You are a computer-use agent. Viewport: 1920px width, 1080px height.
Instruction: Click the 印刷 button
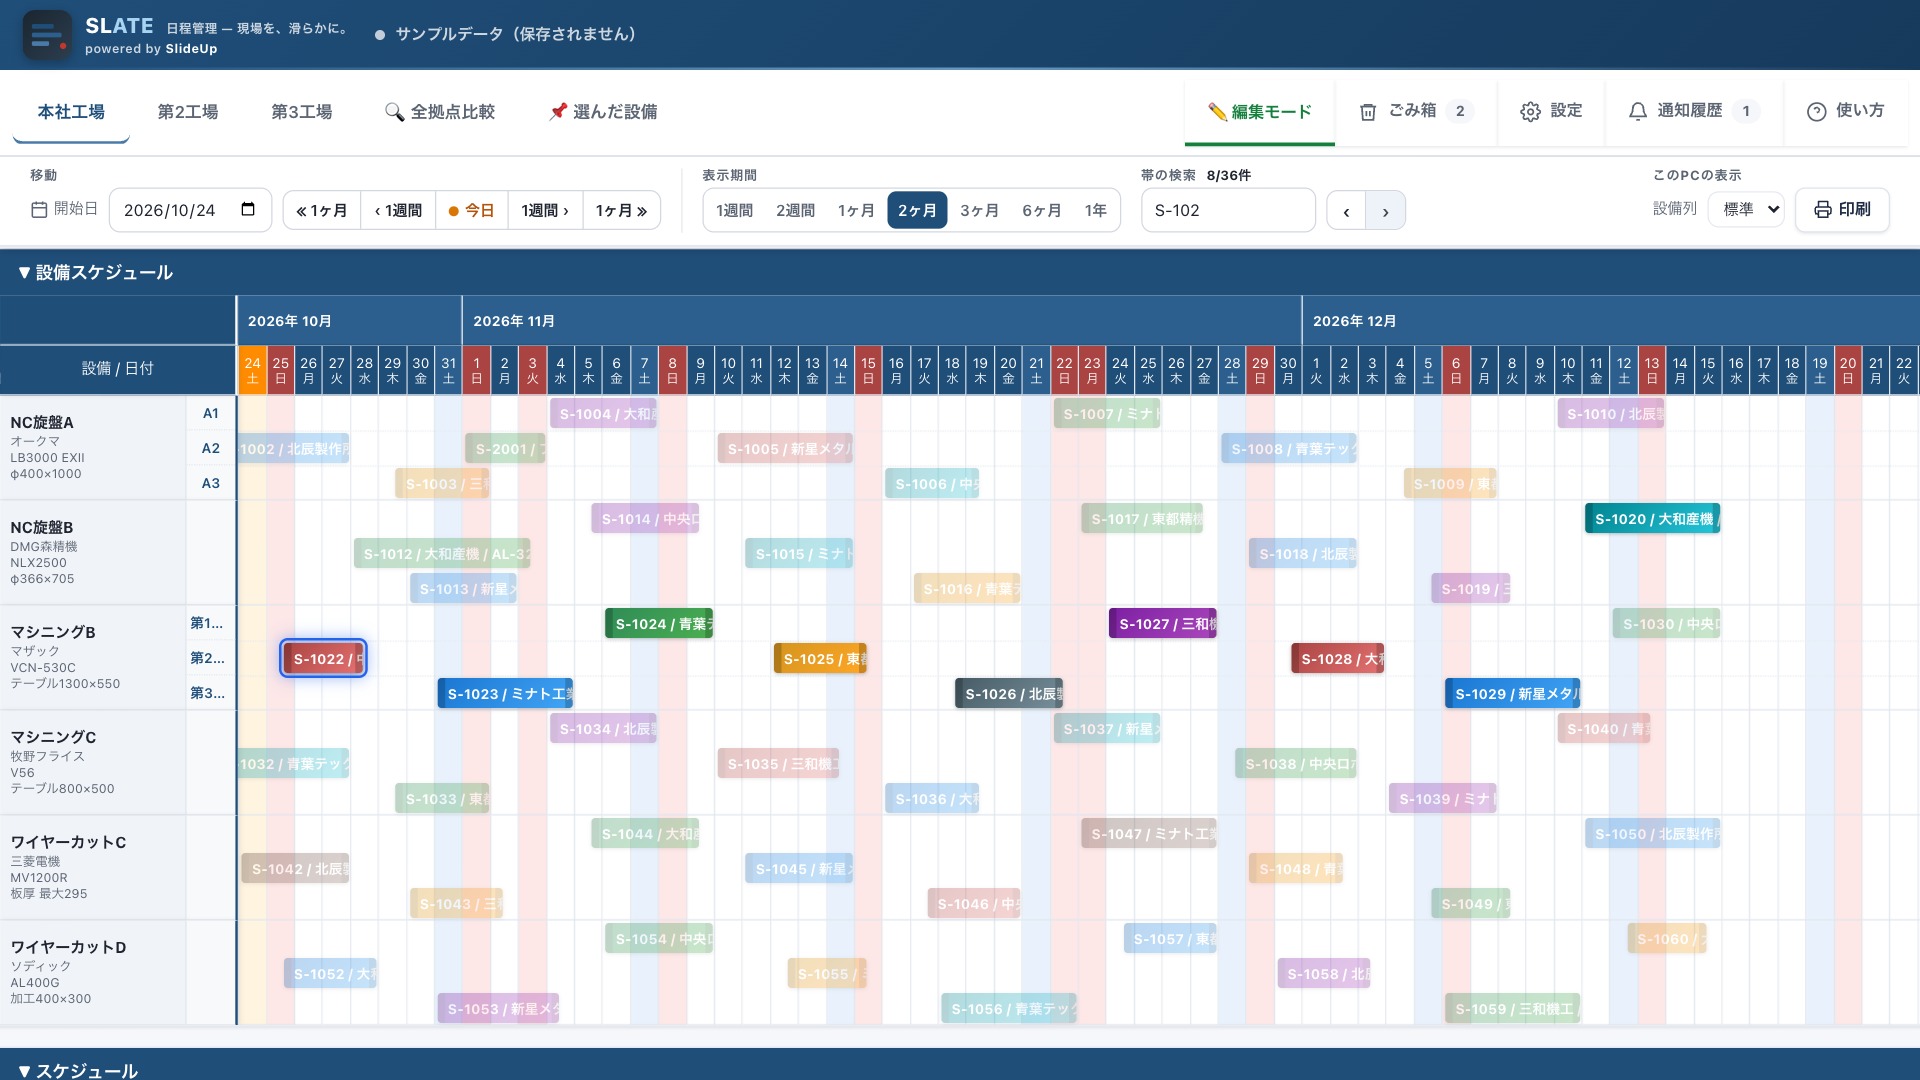[x=1842, y=209]
